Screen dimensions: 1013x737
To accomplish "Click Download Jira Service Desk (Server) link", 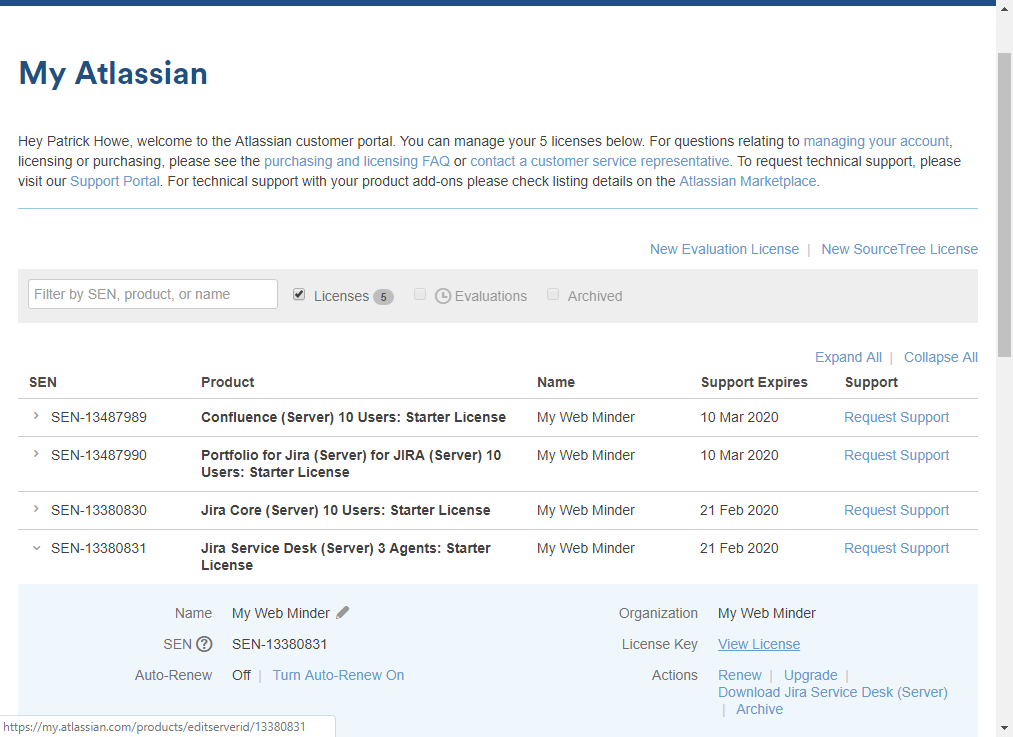I will [x=833, y=692].
